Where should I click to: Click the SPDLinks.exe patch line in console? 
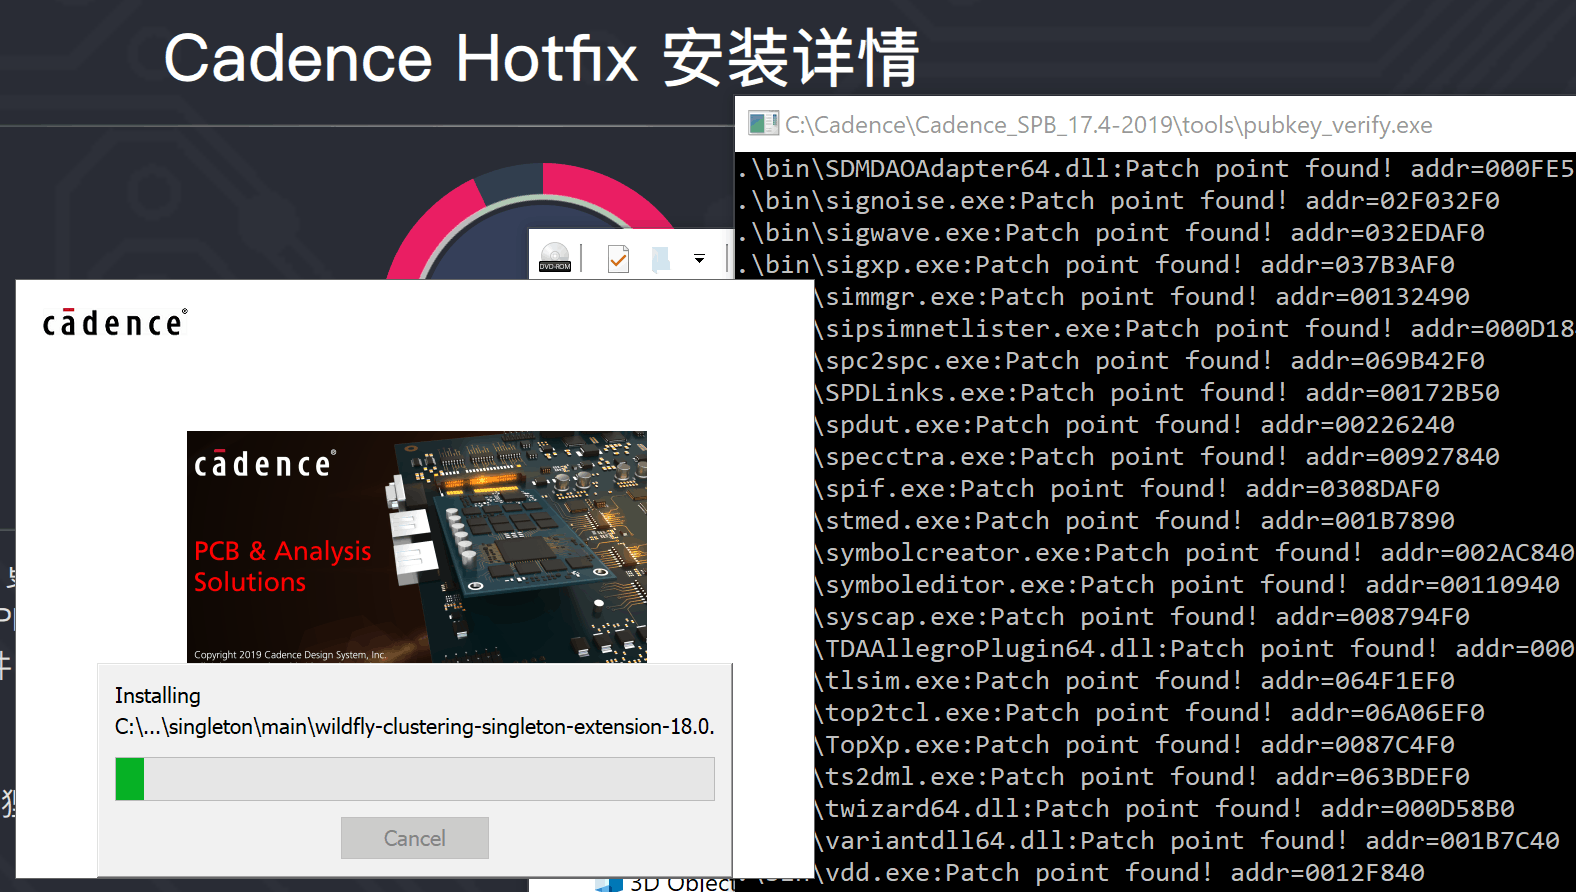click(x=1157, y=392)
